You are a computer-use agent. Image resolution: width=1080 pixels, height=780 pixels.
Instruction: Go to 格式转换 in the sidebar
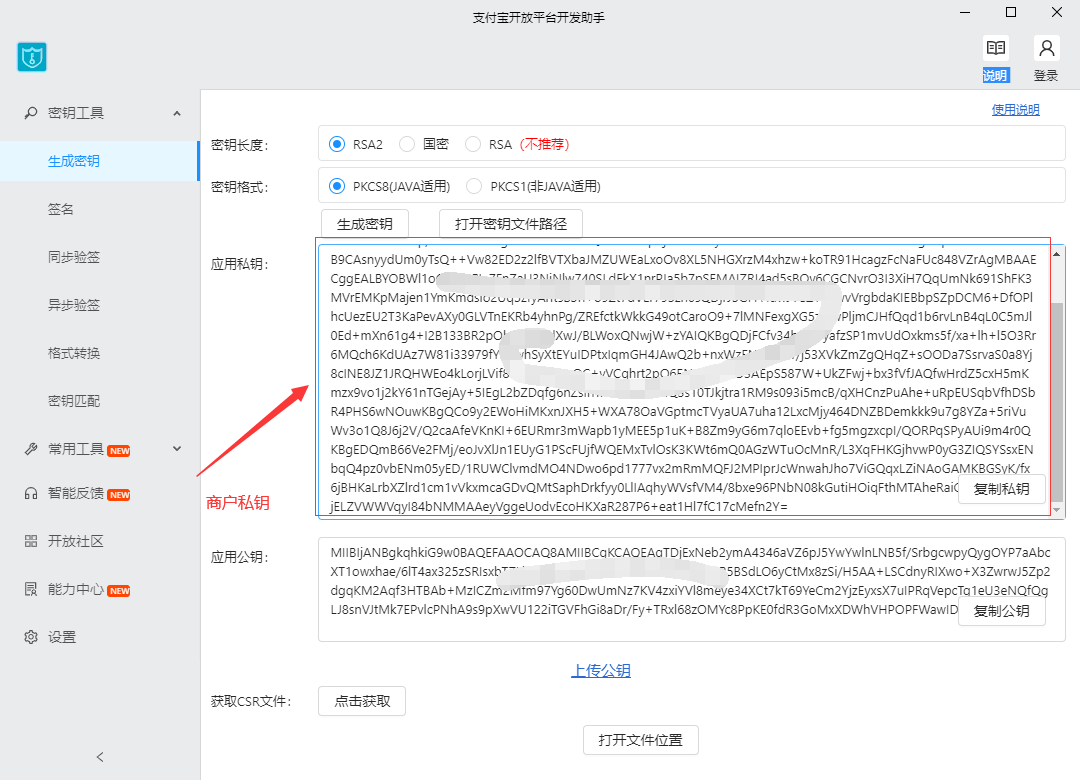[x=74, y=353]
